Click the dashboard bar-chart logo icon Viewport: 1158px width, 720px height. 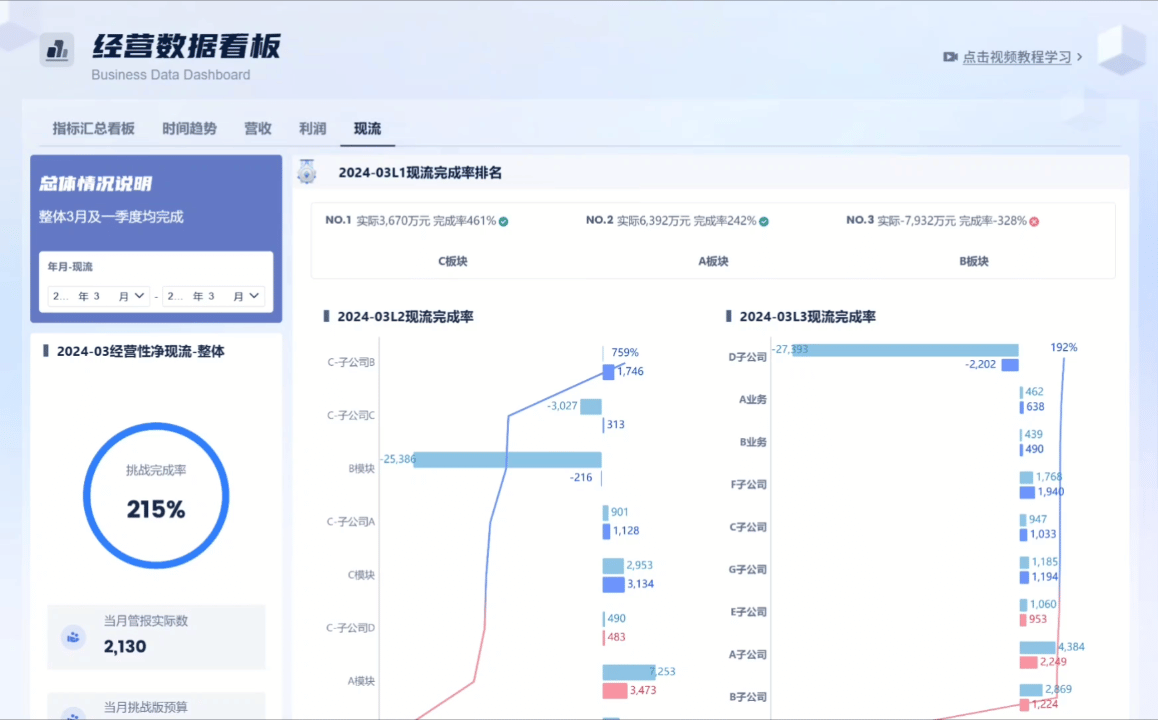(x=55, y=48)
